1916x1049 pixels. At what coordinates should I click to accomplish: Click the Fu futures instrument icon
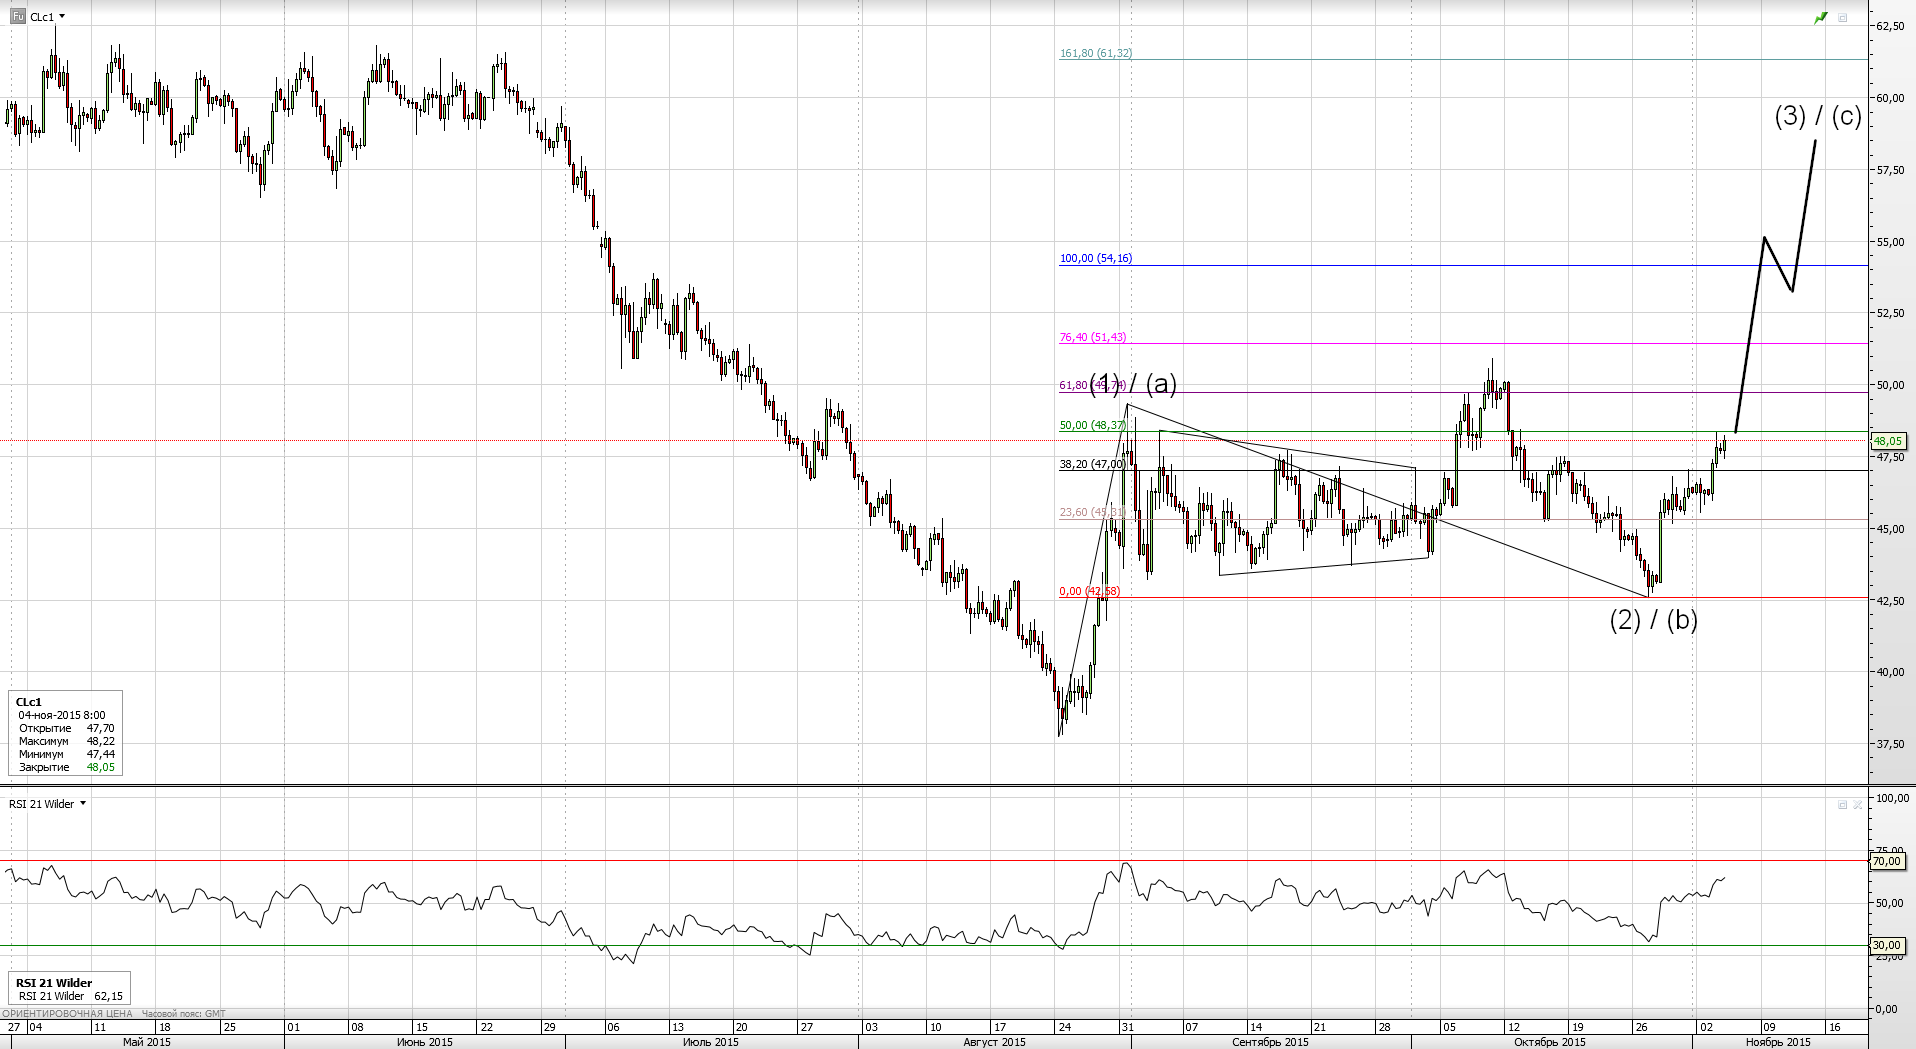(x=18, y=17)
